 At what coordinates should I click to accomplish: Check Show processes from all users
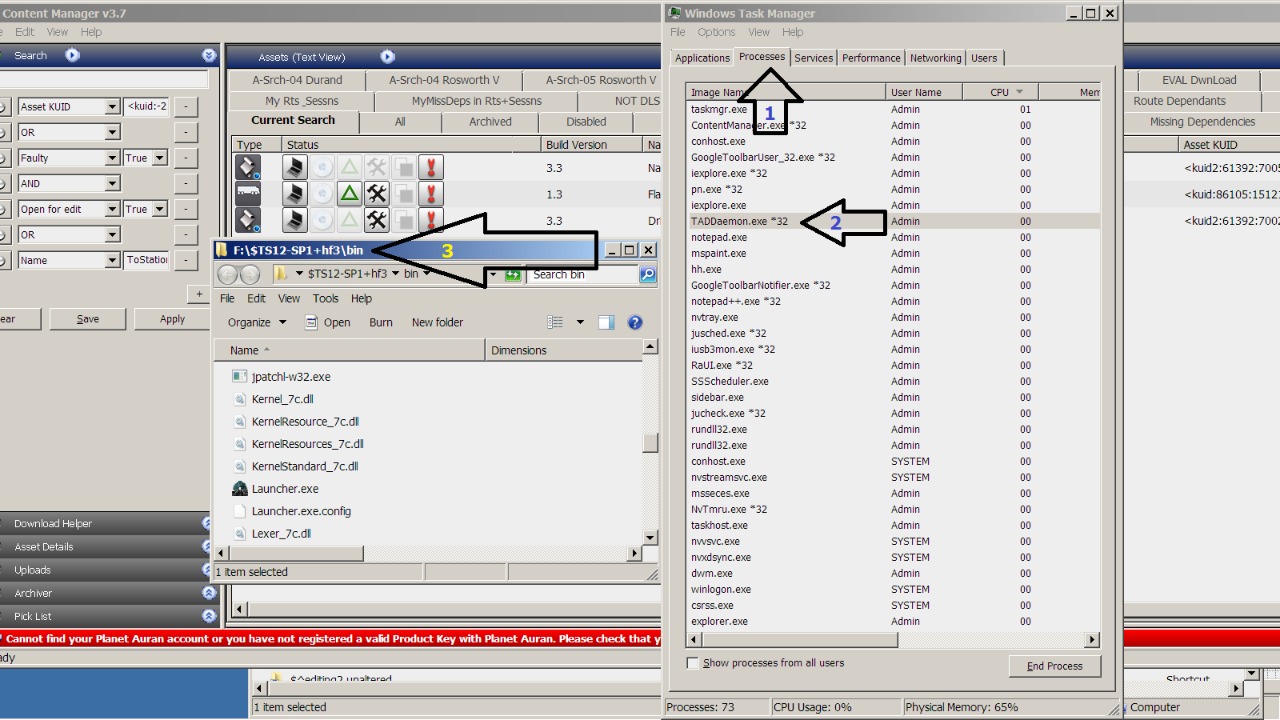coord(693,663)
